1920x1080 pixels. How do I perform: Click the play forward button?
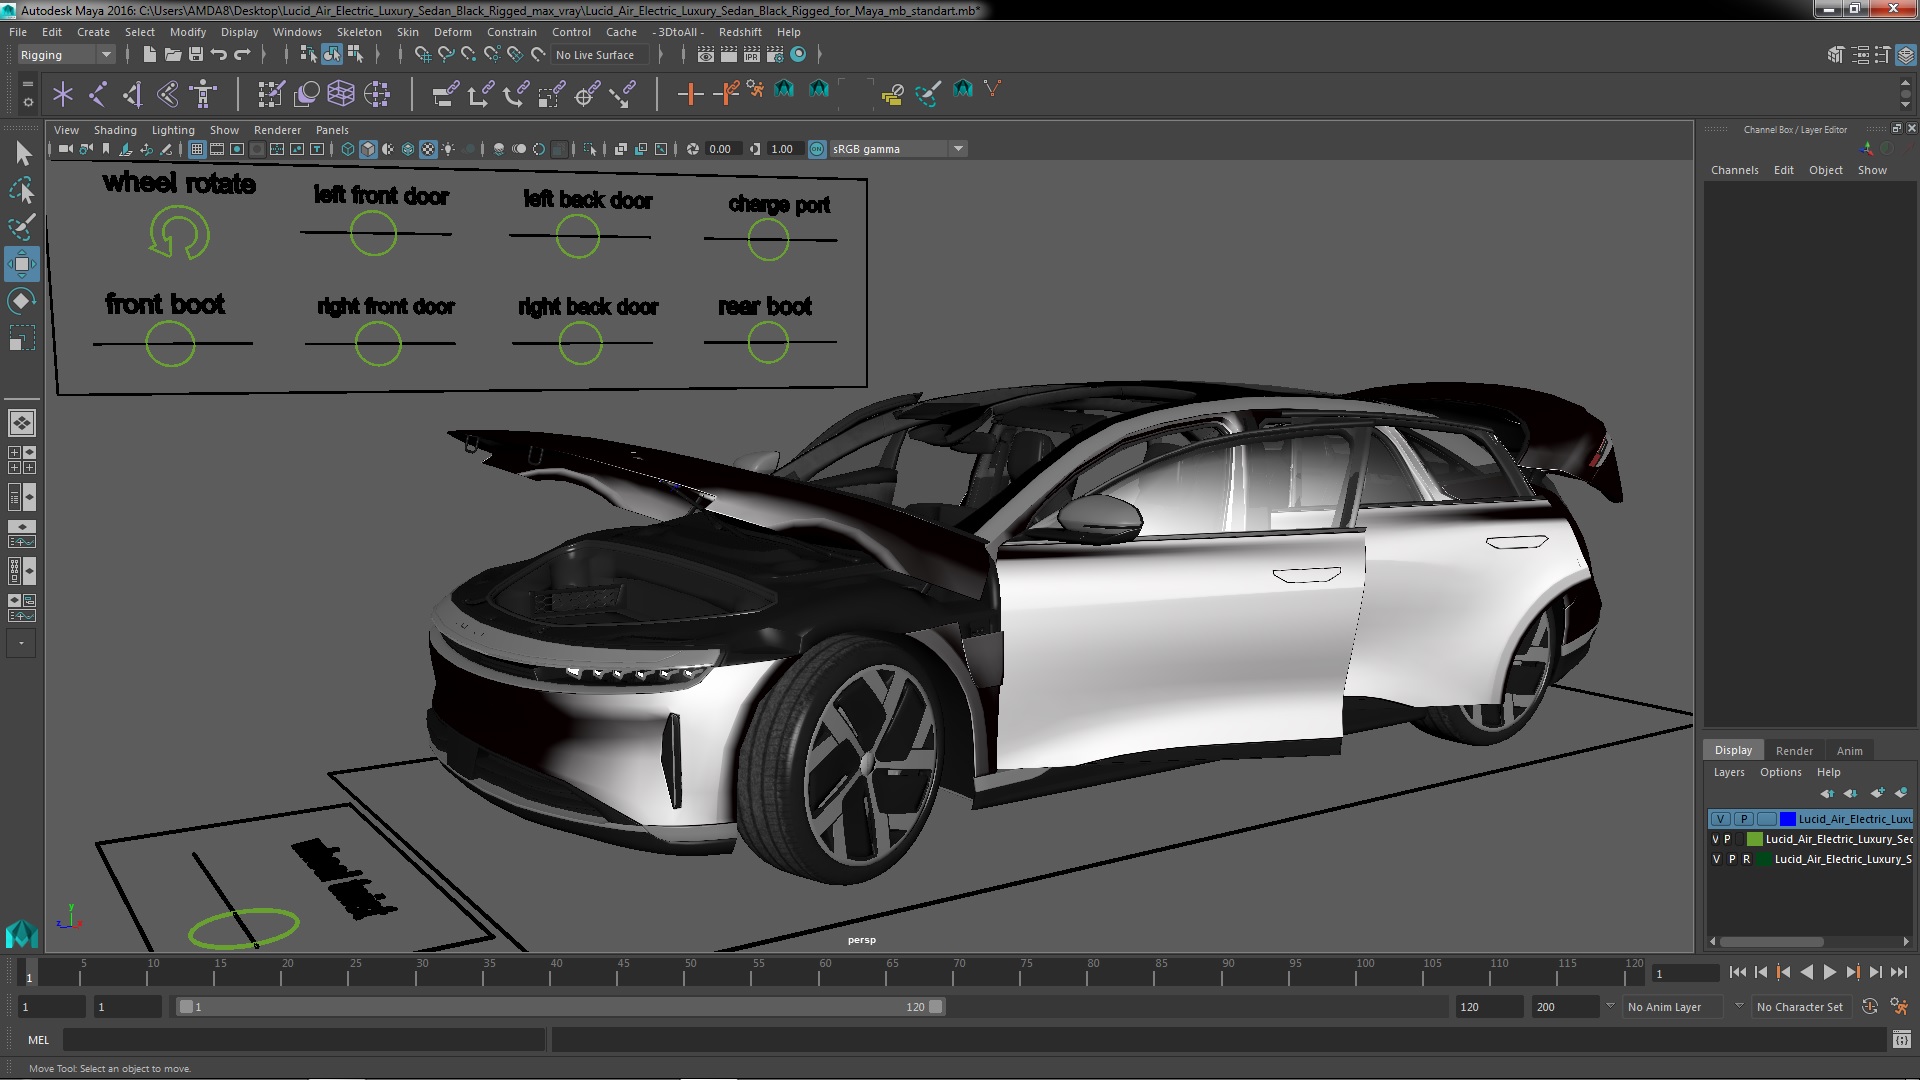1830,972
